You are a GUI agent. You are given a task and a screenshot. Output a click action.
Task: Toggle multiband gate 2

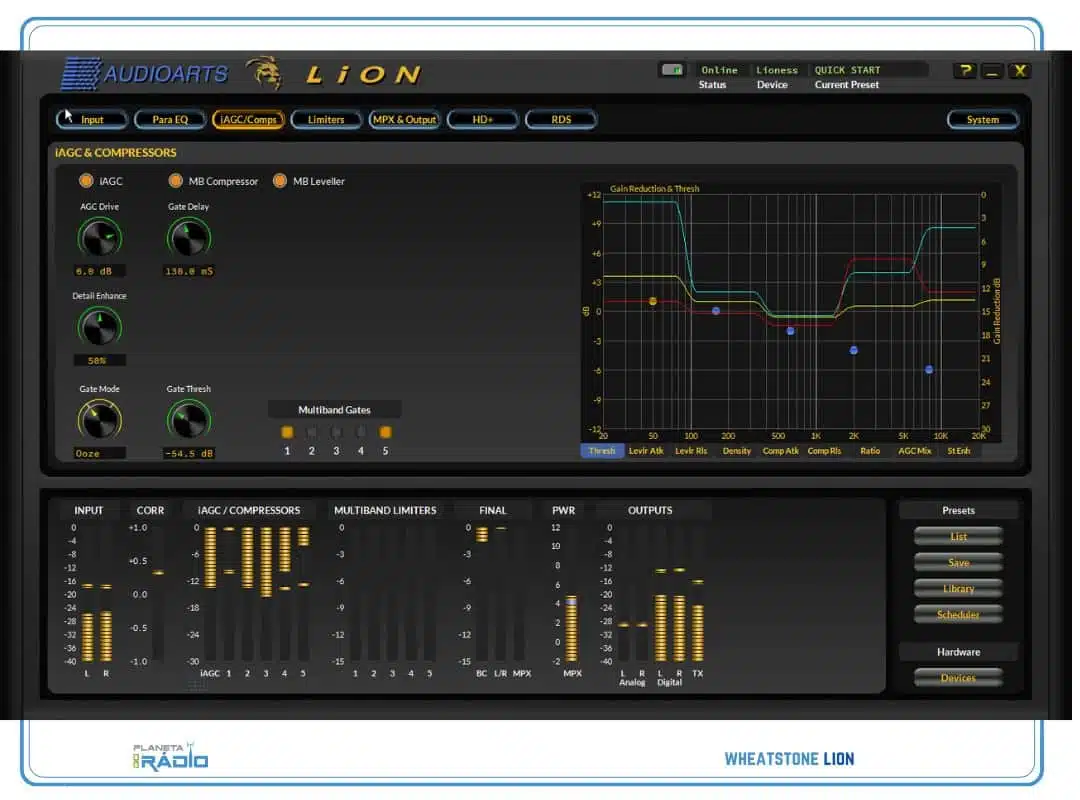(x=311, y=432)
